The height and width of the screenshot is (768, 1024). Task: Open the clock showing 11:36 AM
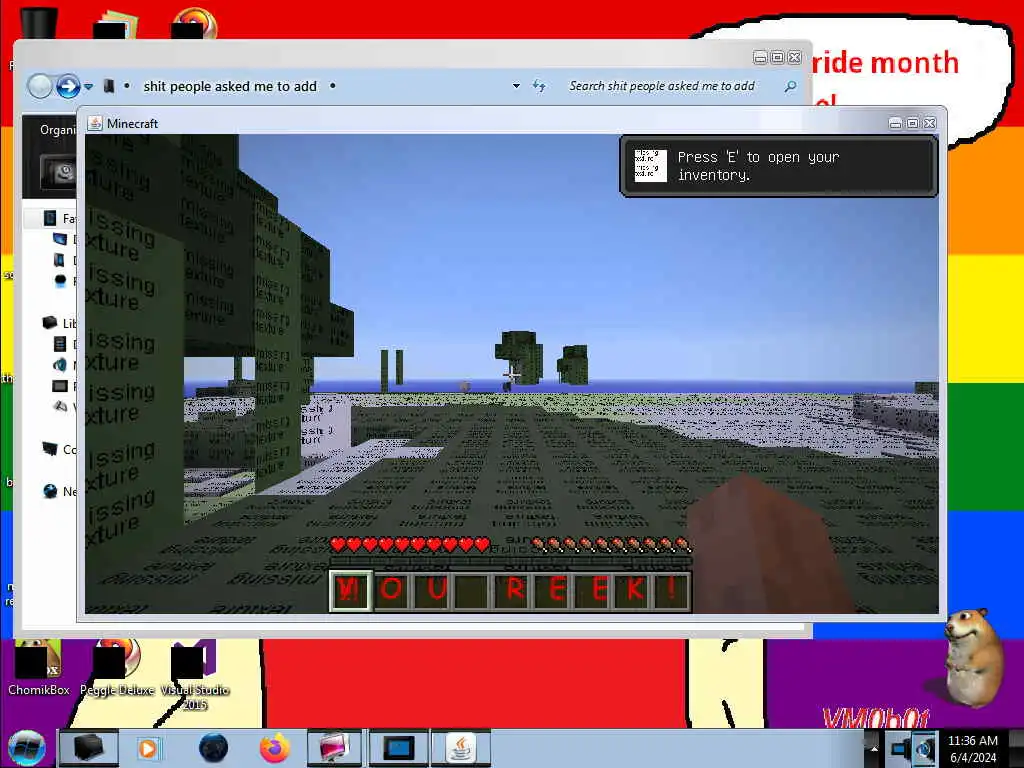972,749
